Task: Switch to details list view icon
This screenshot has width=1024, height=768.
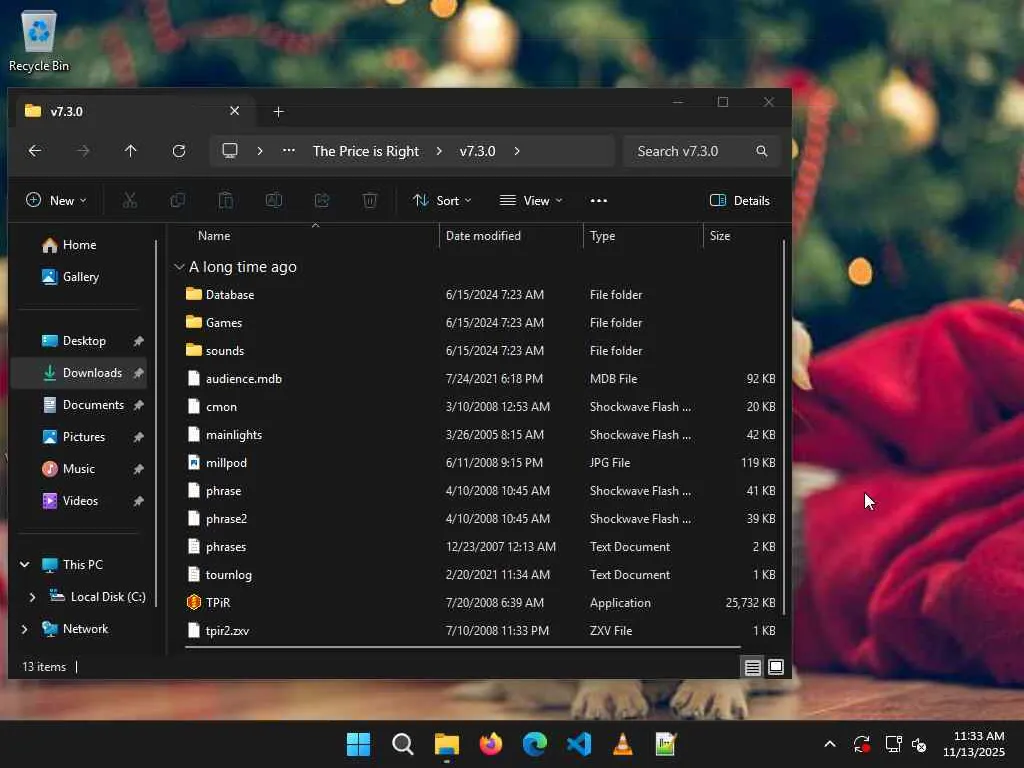Action: click(x=752, y=667)
